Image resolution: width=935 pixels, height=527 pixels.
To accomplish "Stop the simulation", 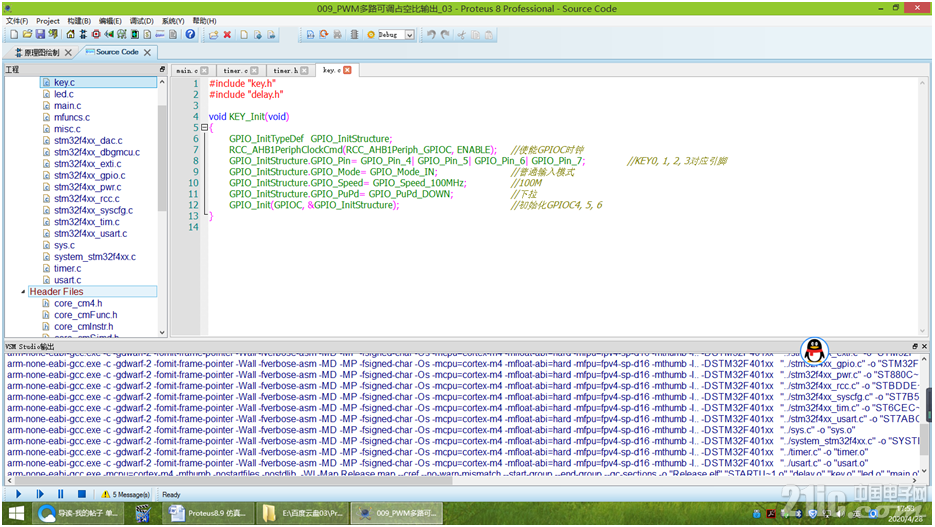I will 82,494.
